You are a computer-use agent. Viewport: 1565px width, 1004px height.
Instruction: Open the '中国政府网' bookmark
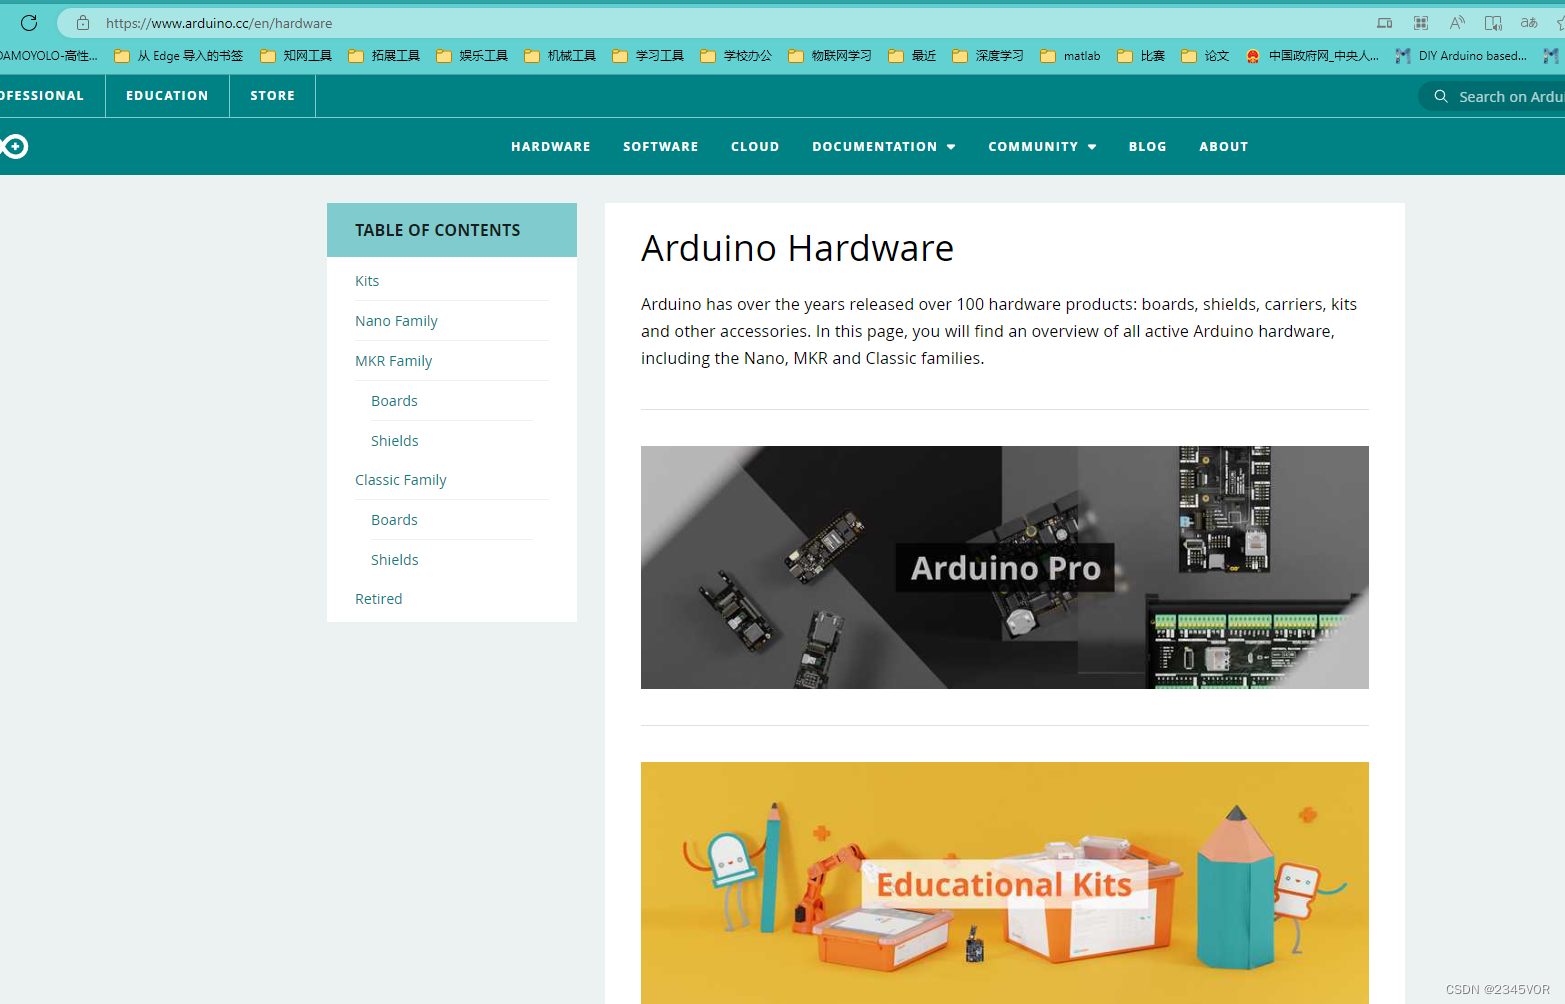1312,56
